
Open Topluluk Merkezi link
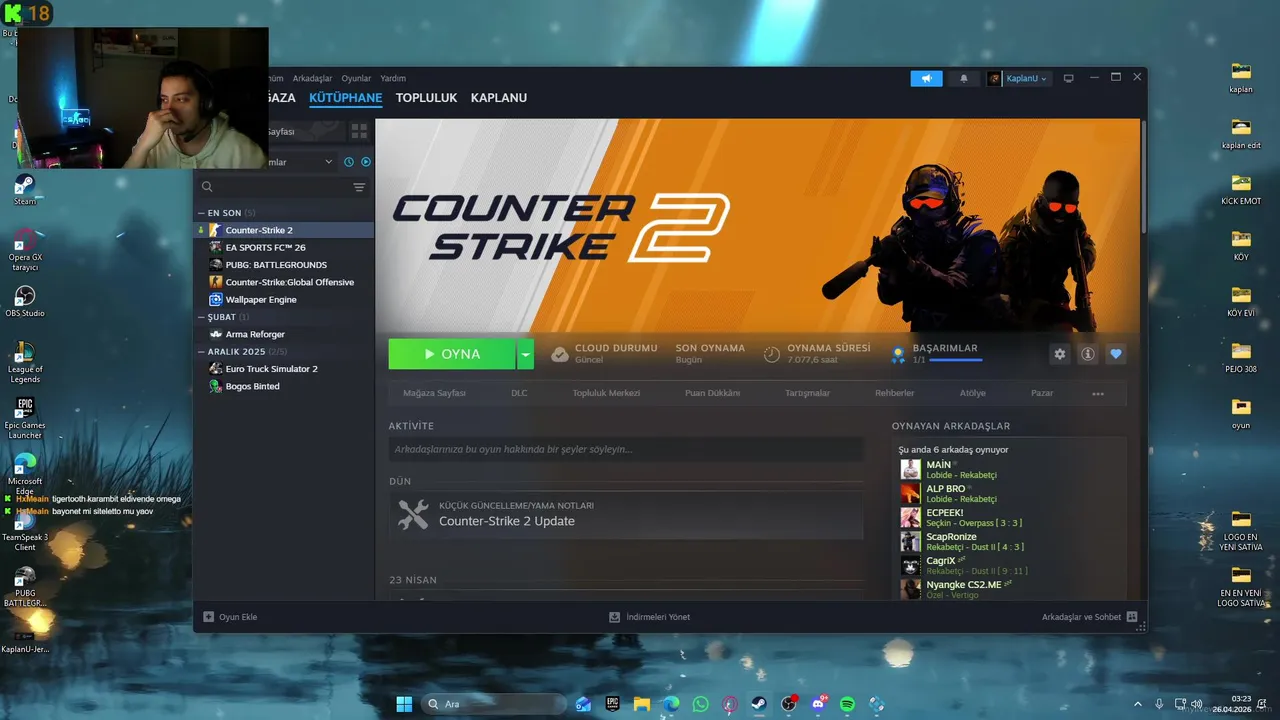[x=606, y=393]
